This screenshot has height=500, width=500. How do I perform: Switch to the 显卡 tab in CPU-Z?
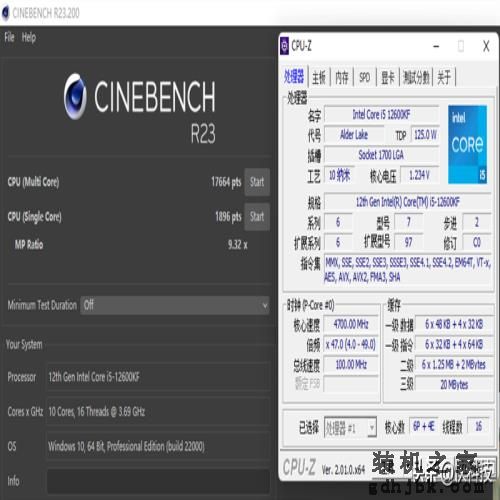pos(388,78)
